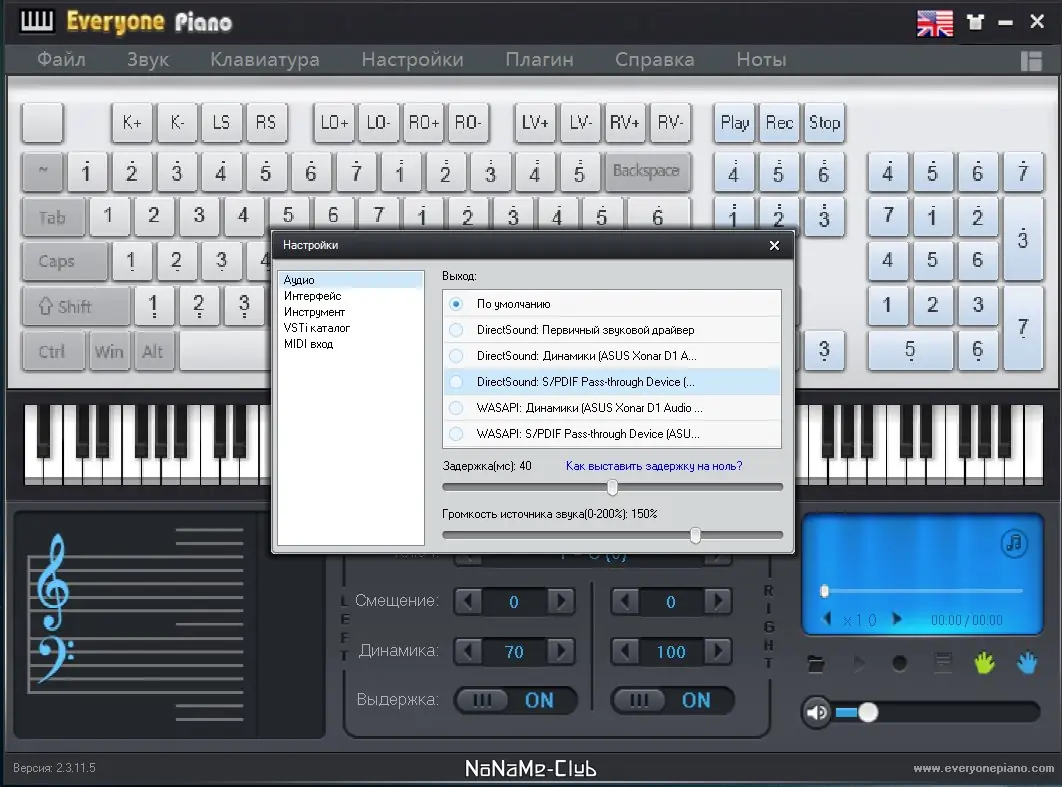Image resolution: width=1062 pixels, height=787 pixels.
Task: Select VSTi каталог in settings list
Action: [x=351, y=328]
